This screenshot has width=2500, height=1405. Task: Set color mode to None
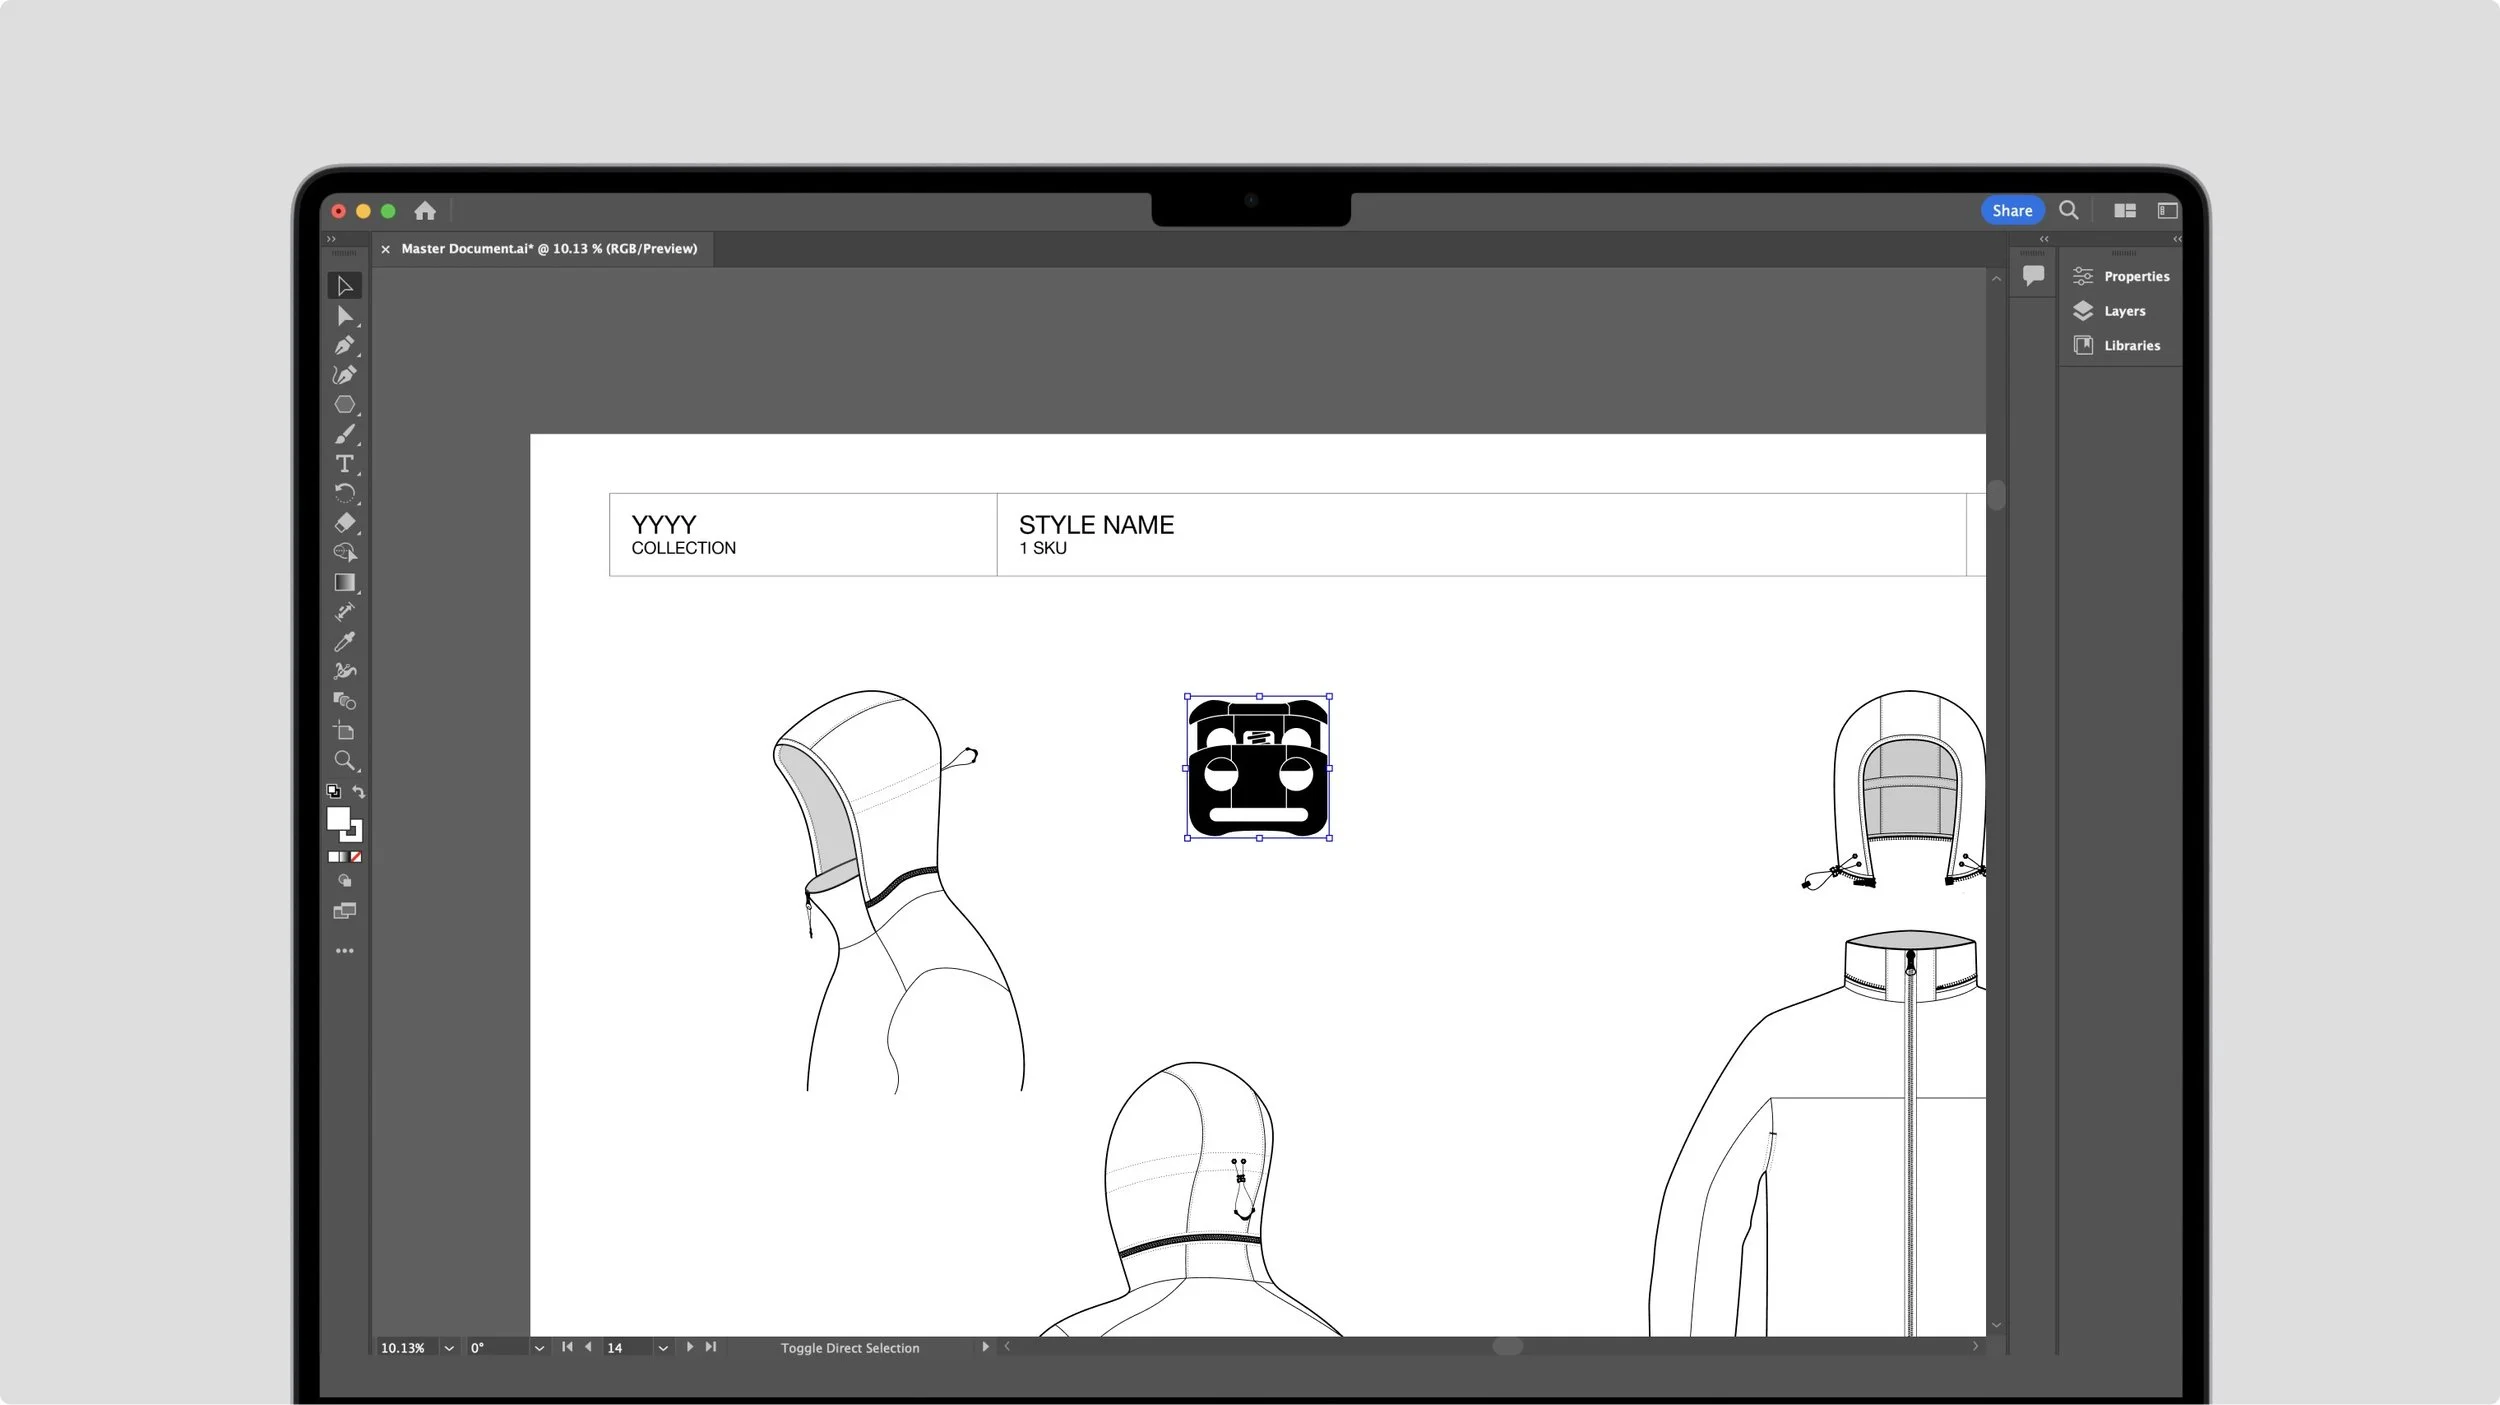point(356,857)
